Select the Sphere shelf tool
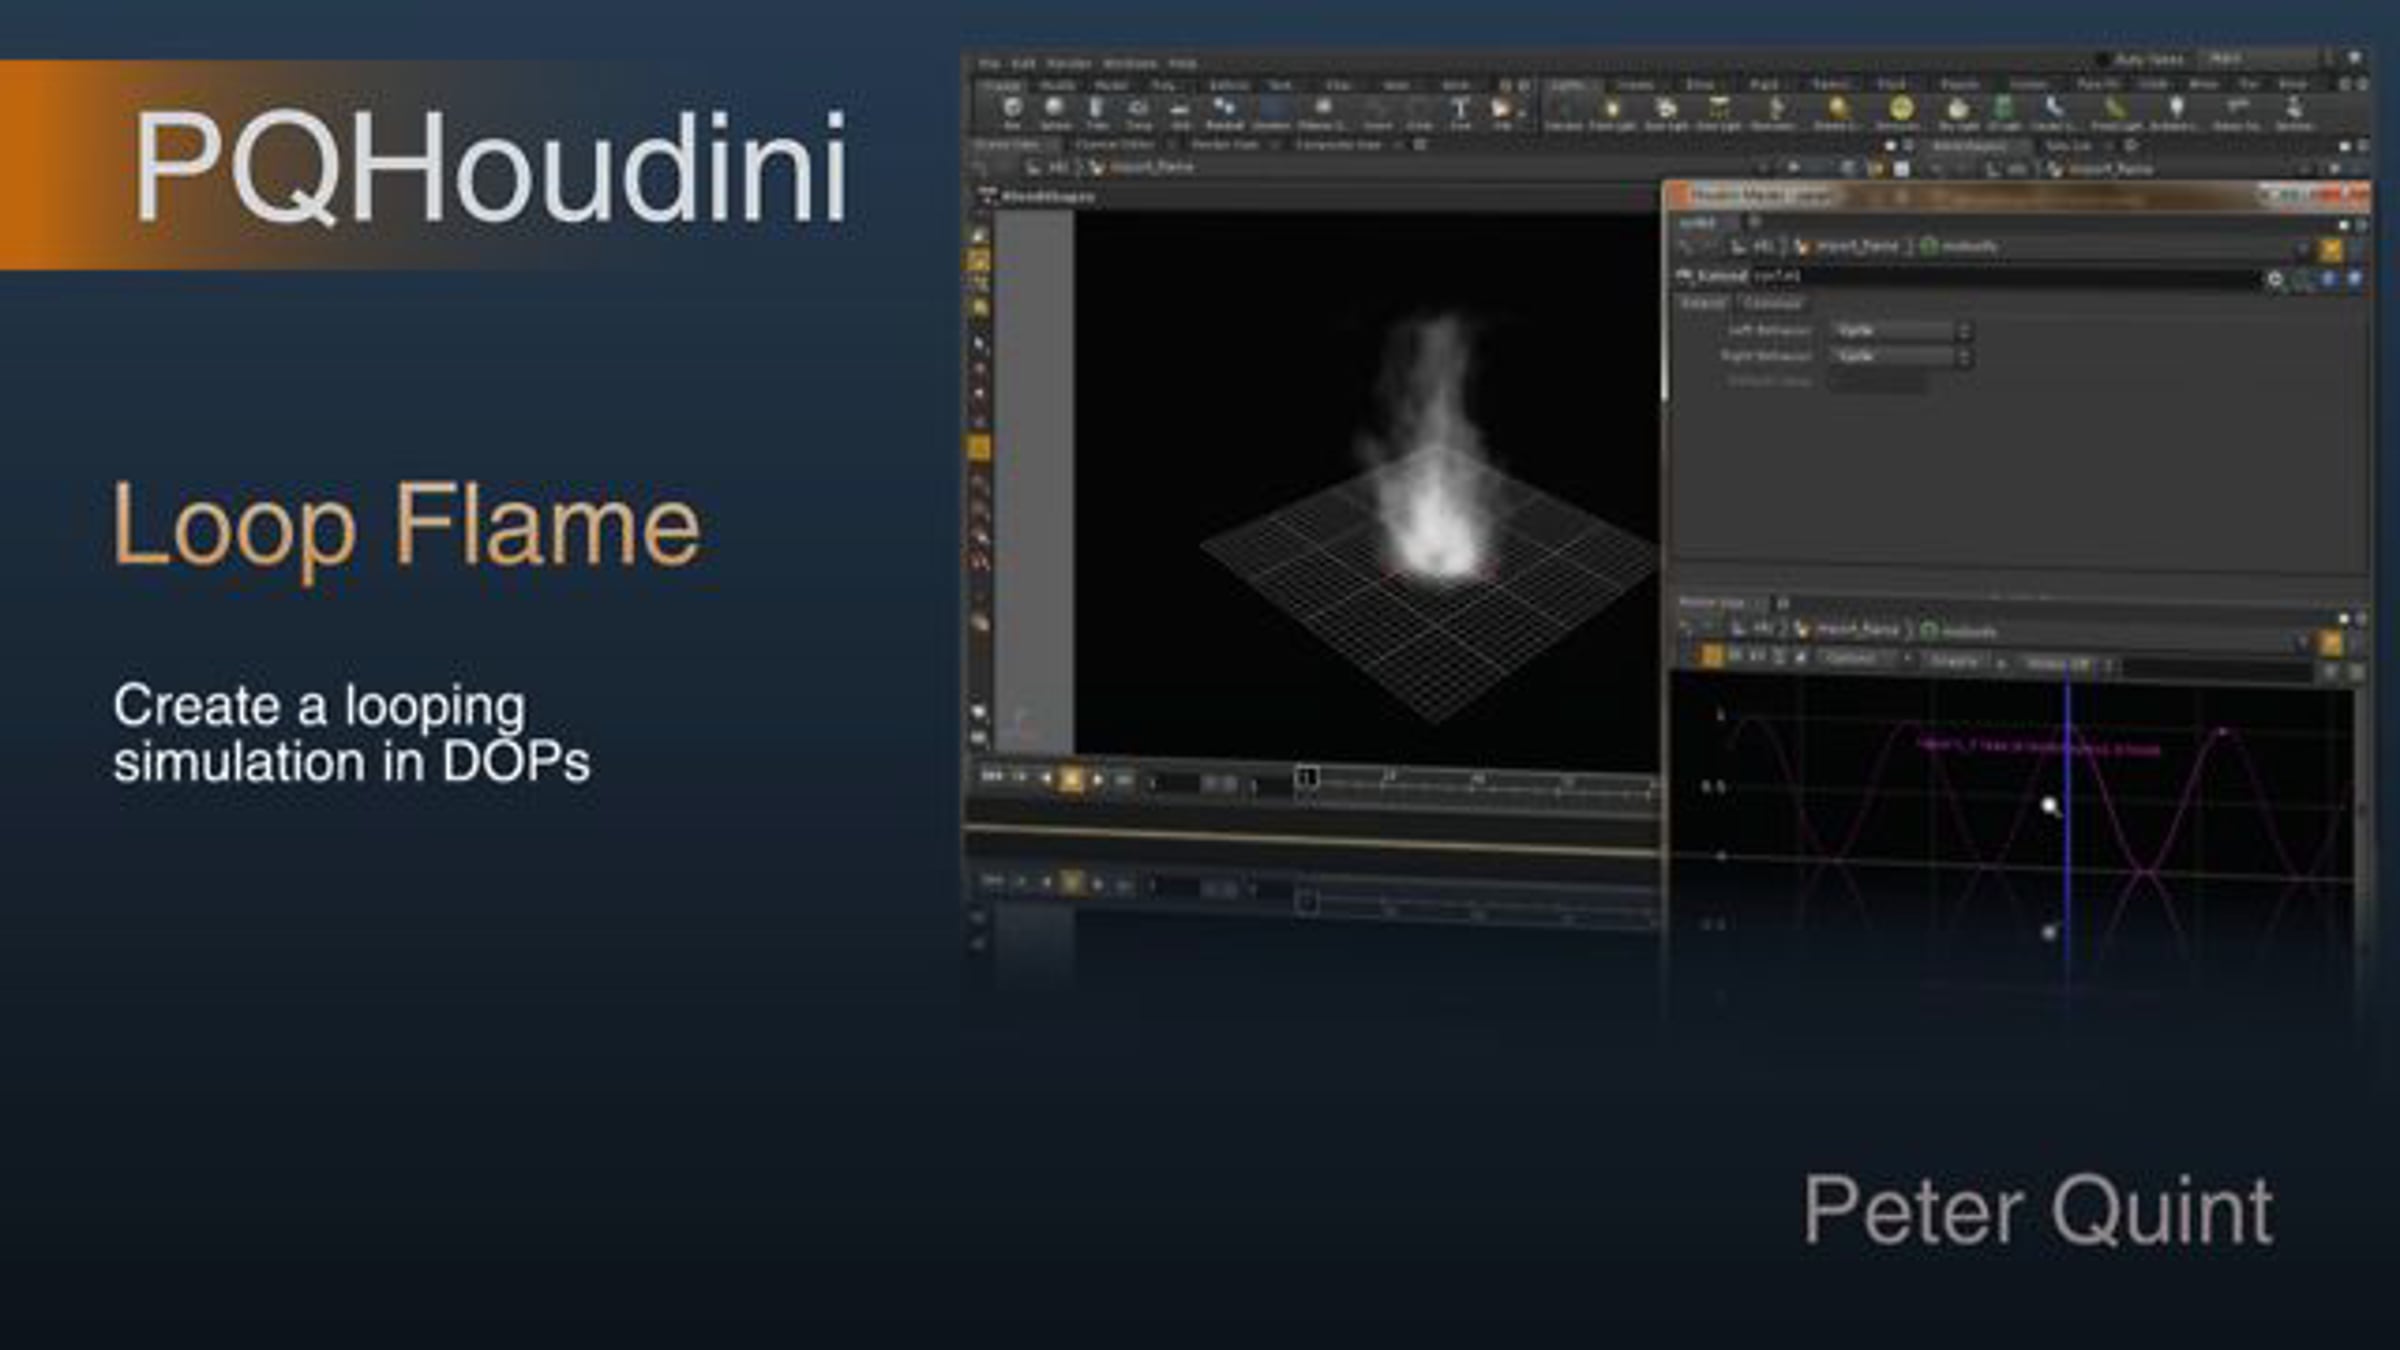Screen dimensions: 2400x1350 pyautogui.click(x=1055, y=112)
